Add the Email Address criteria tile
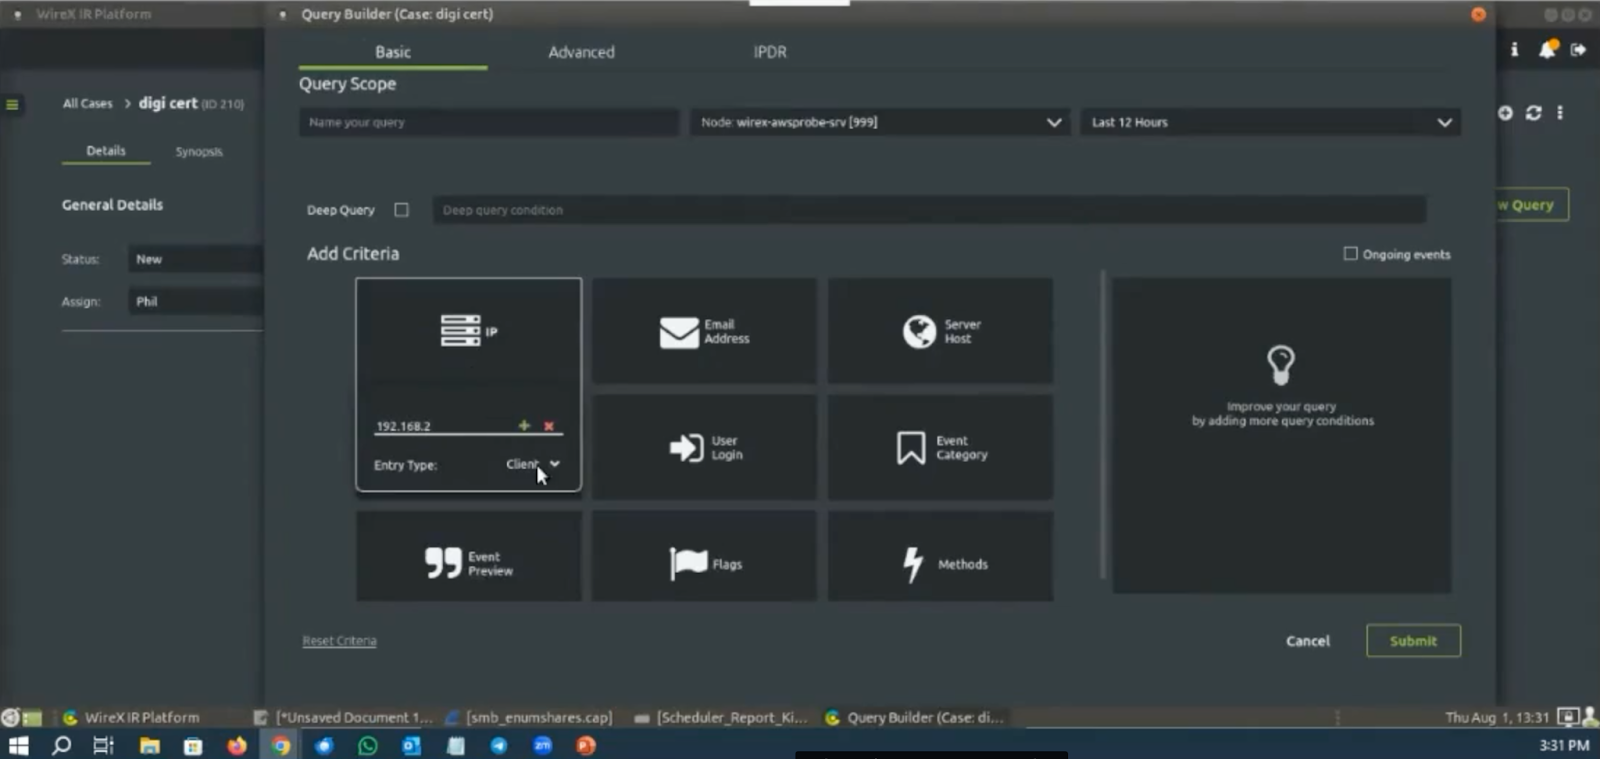This screenshot has width=1600, height=759. click(704, 331)
